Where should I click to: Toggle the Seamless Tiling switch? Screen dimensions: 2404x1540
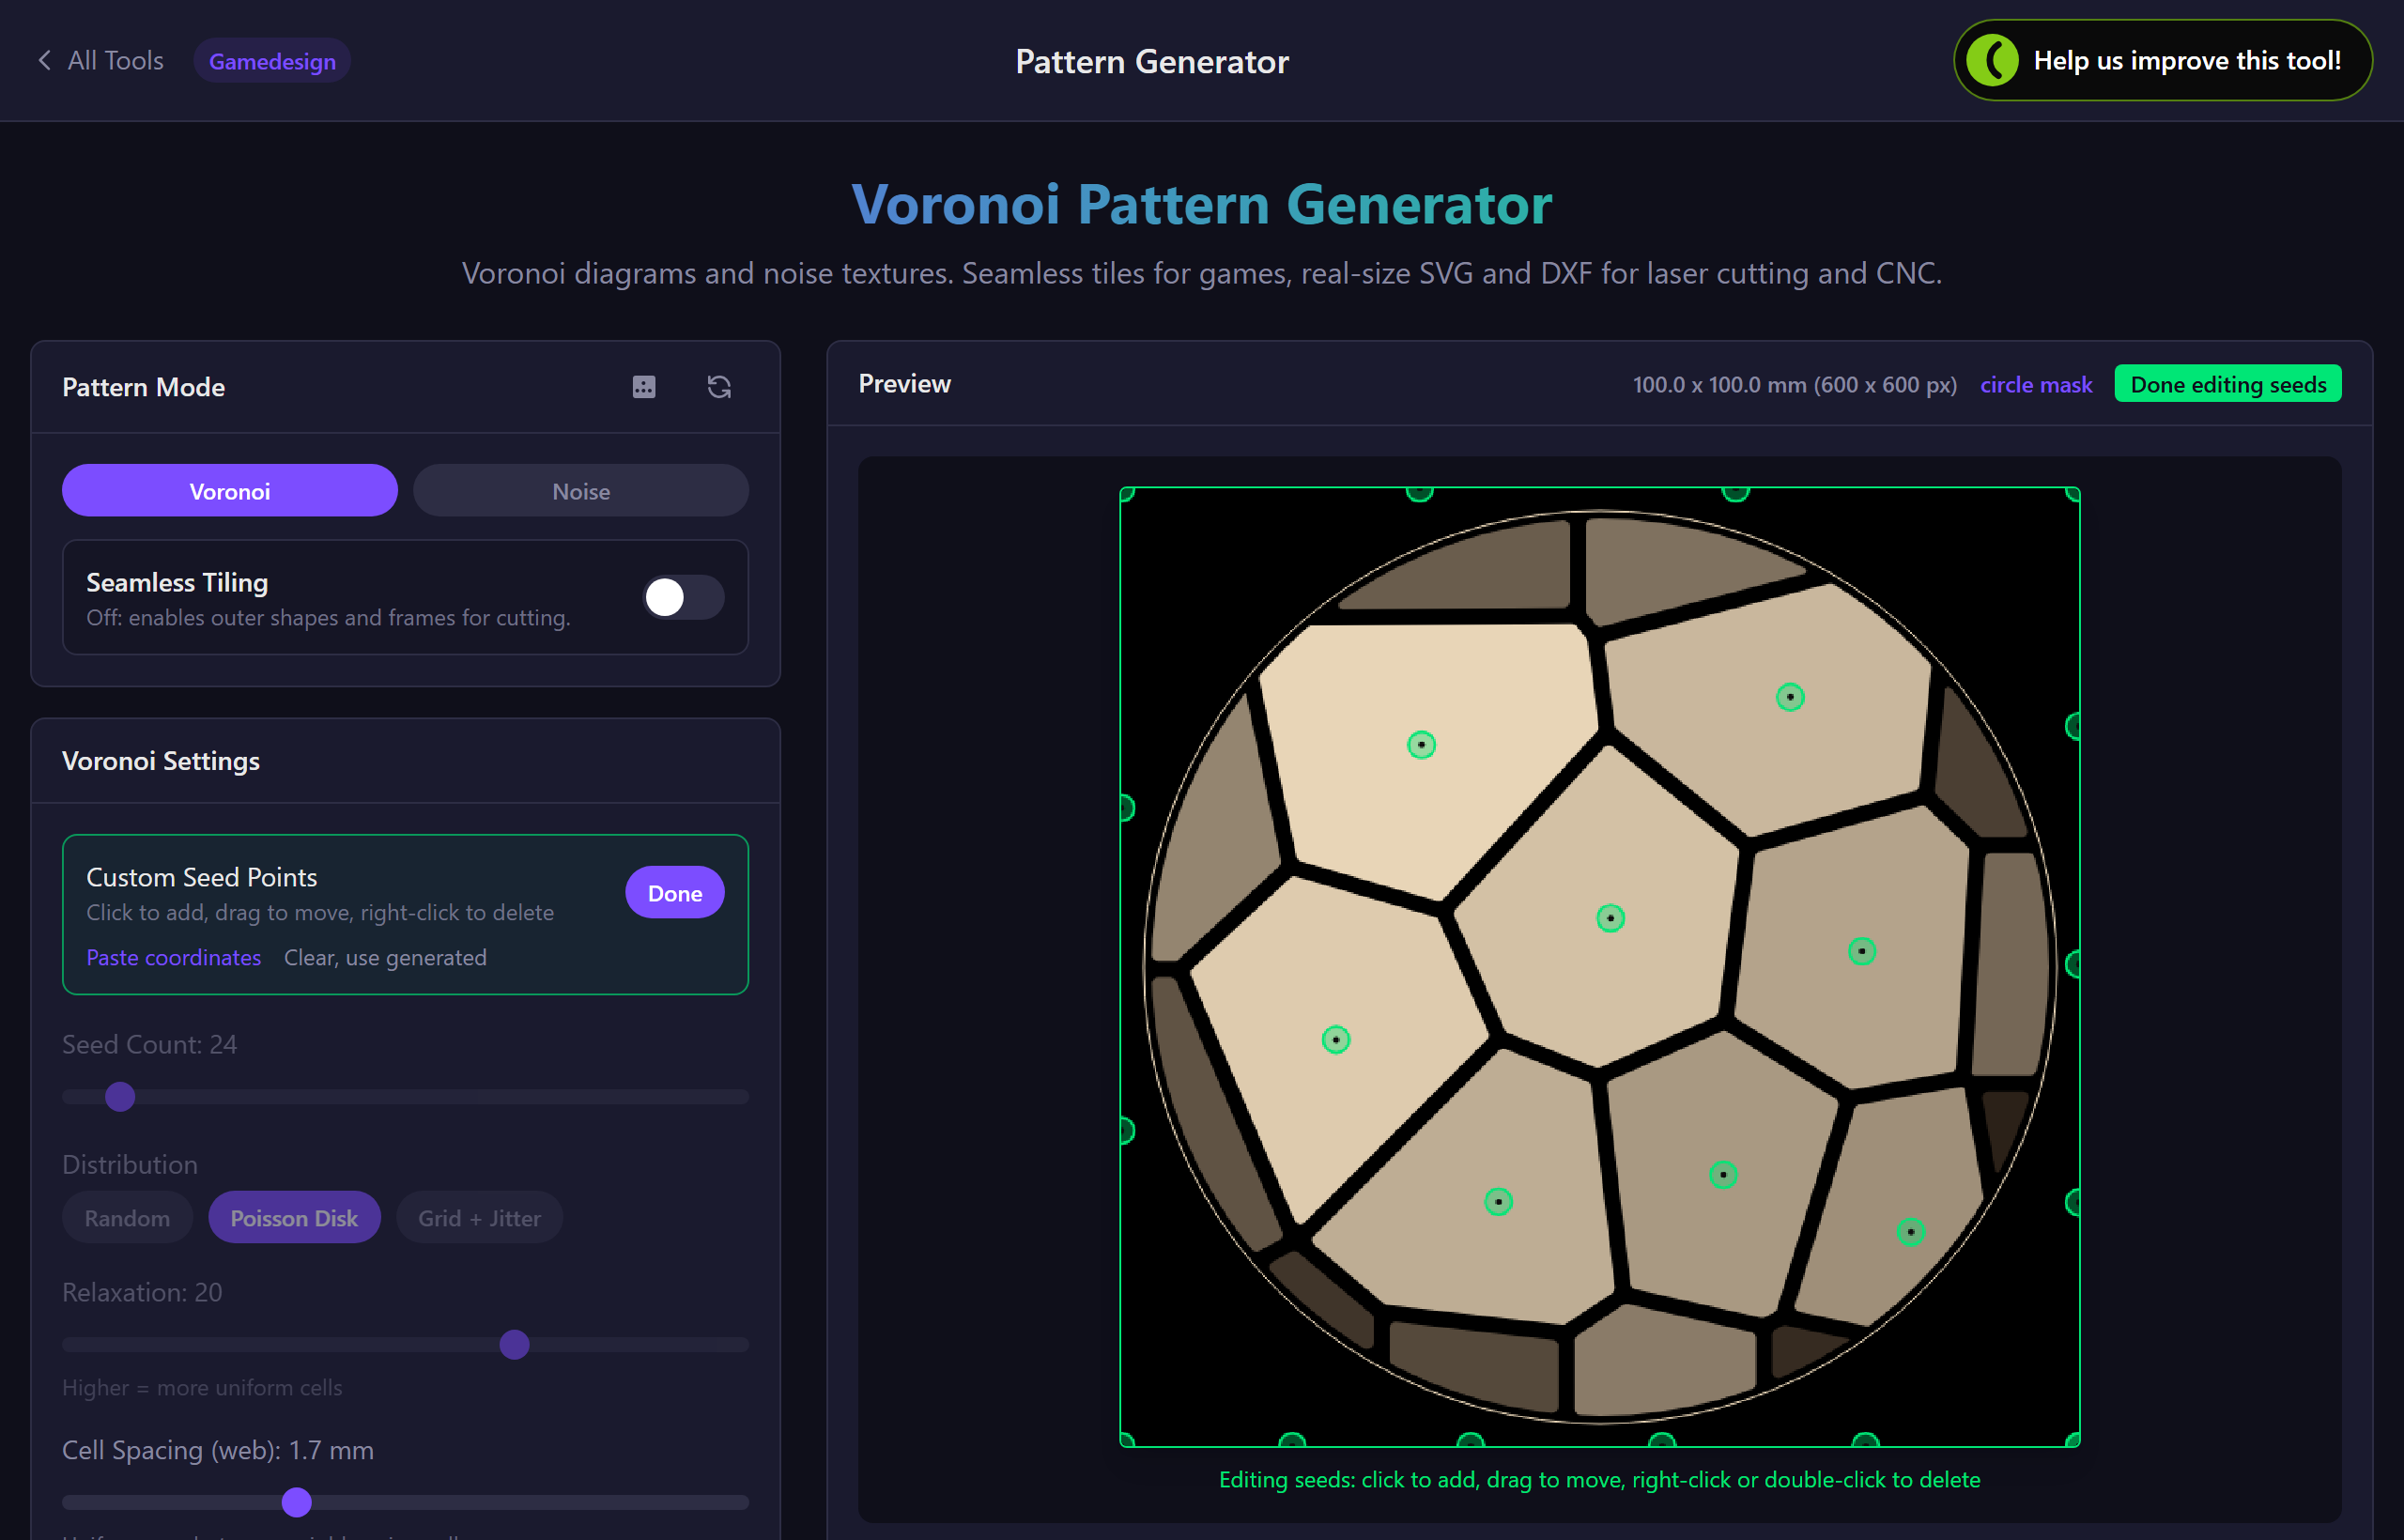(x=683, y=597)
